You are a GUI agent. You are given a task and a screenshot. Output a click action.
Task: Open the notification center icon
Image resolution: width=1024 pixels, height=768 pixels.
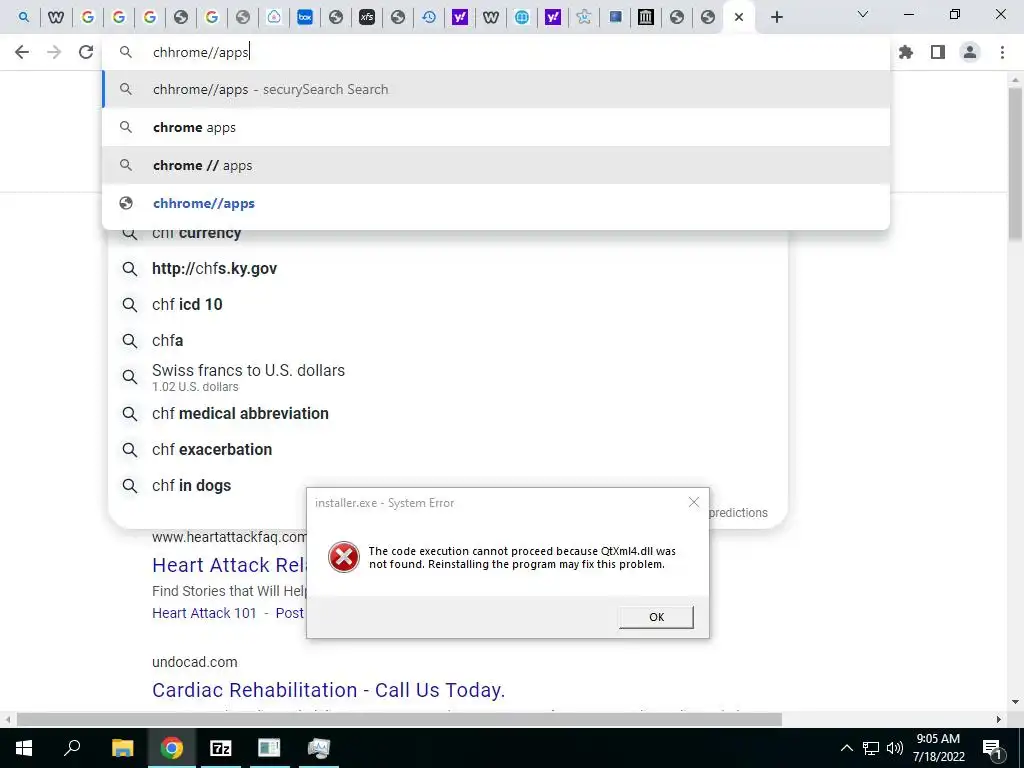coord(993,748)
